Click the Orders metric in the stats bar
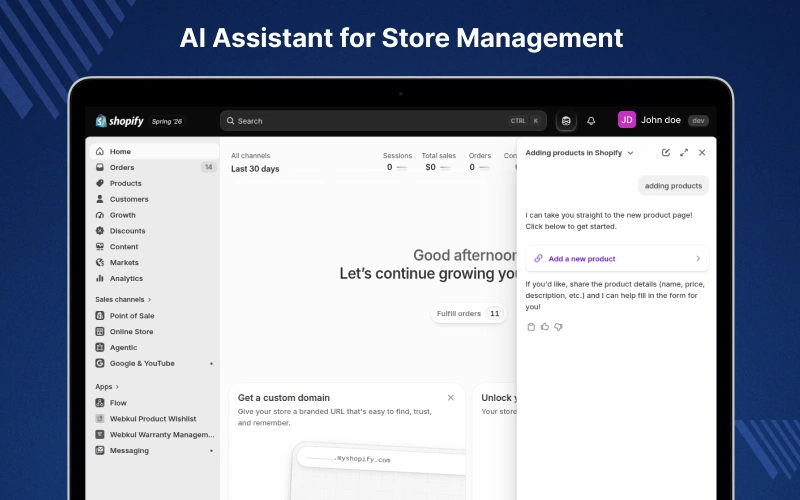 [x=480, y=162]
